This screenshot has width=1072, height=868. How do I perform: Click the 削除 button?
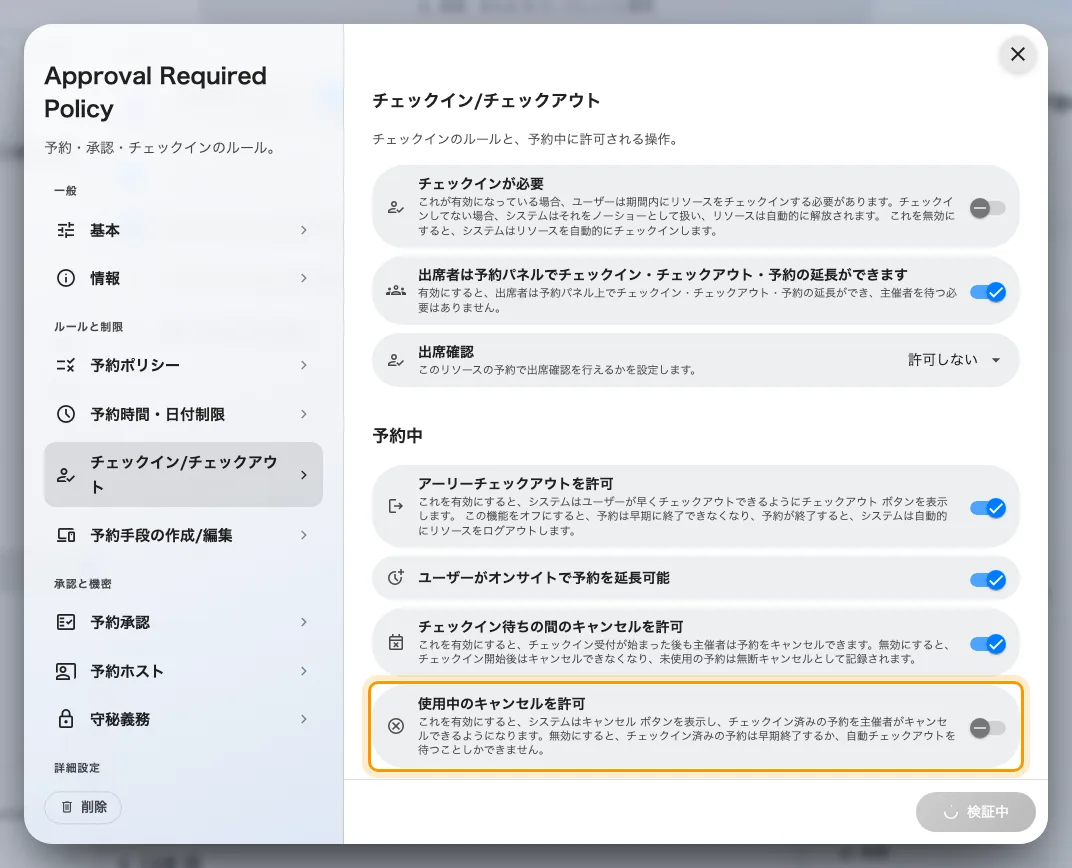pyautogui.click(x=83, y=807)
